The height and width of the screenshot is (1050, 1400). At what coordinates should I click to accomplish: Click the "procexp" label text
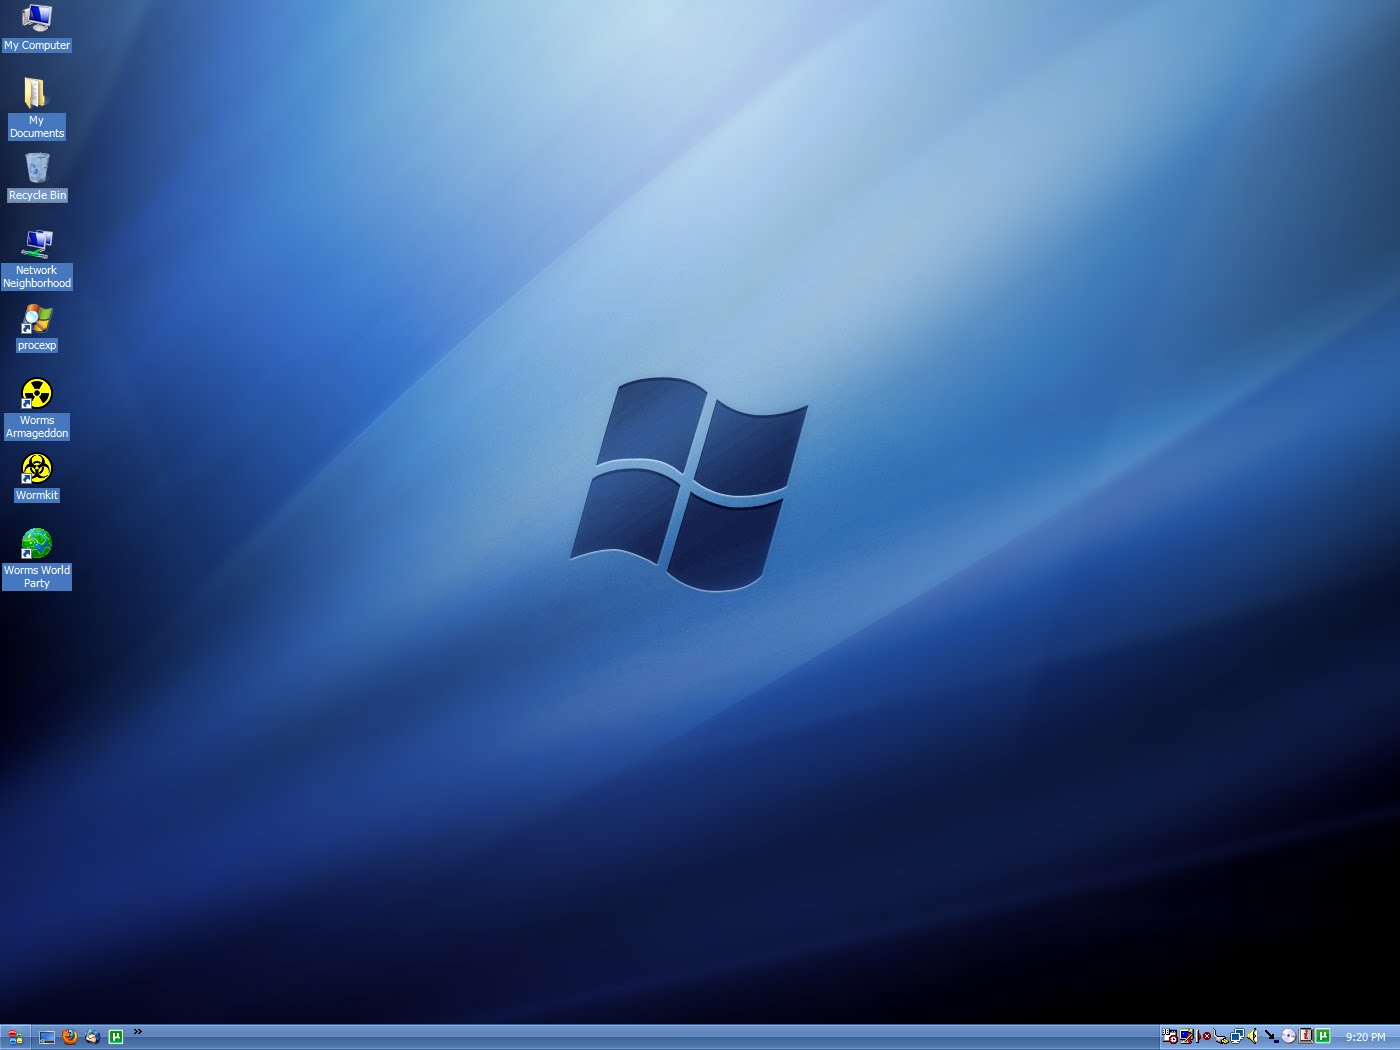[x=37, y=345]
